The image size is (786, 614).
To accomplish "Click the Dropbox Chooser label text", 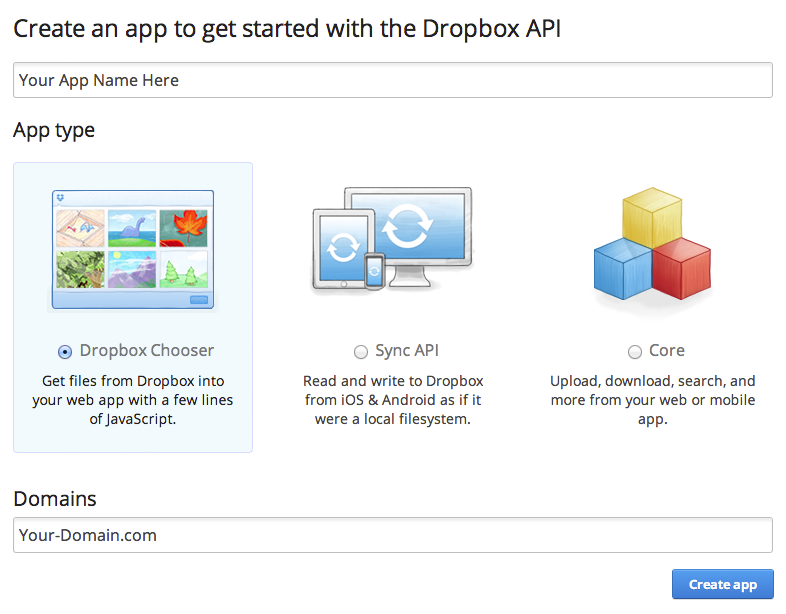I will 147,350.
